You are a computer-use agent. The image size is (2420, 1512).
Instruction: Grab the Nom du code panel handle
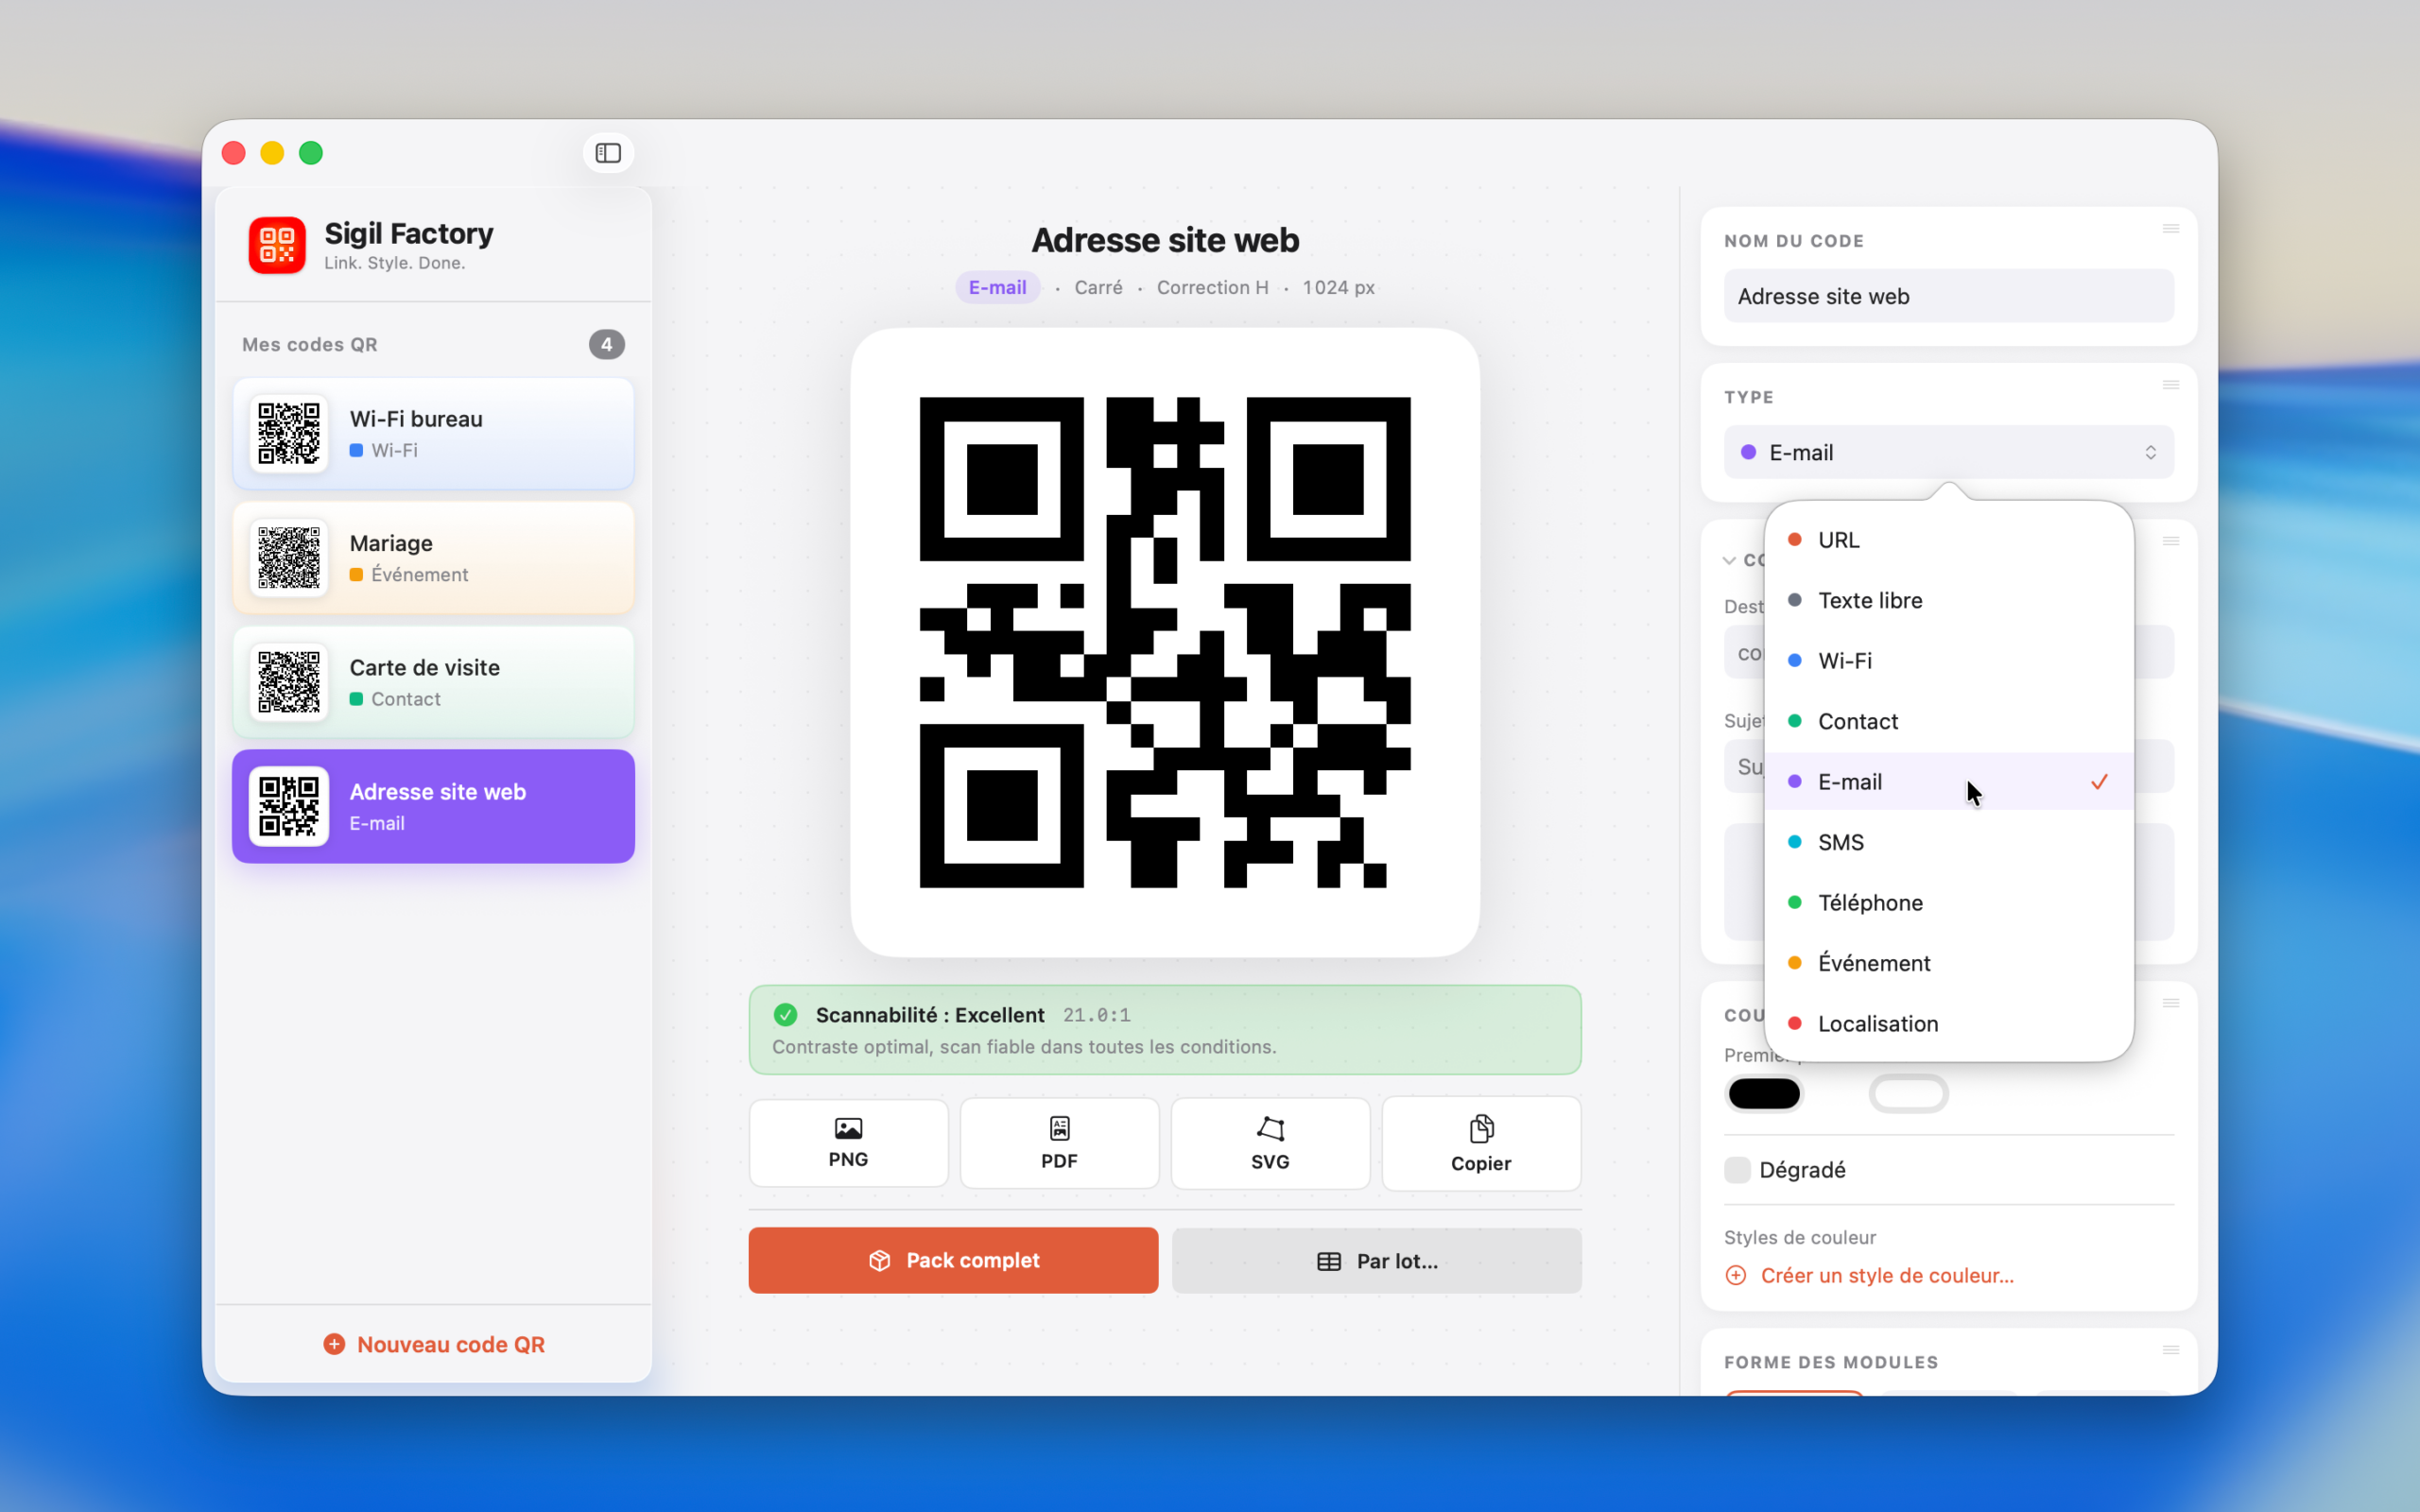pos(2170,229)
